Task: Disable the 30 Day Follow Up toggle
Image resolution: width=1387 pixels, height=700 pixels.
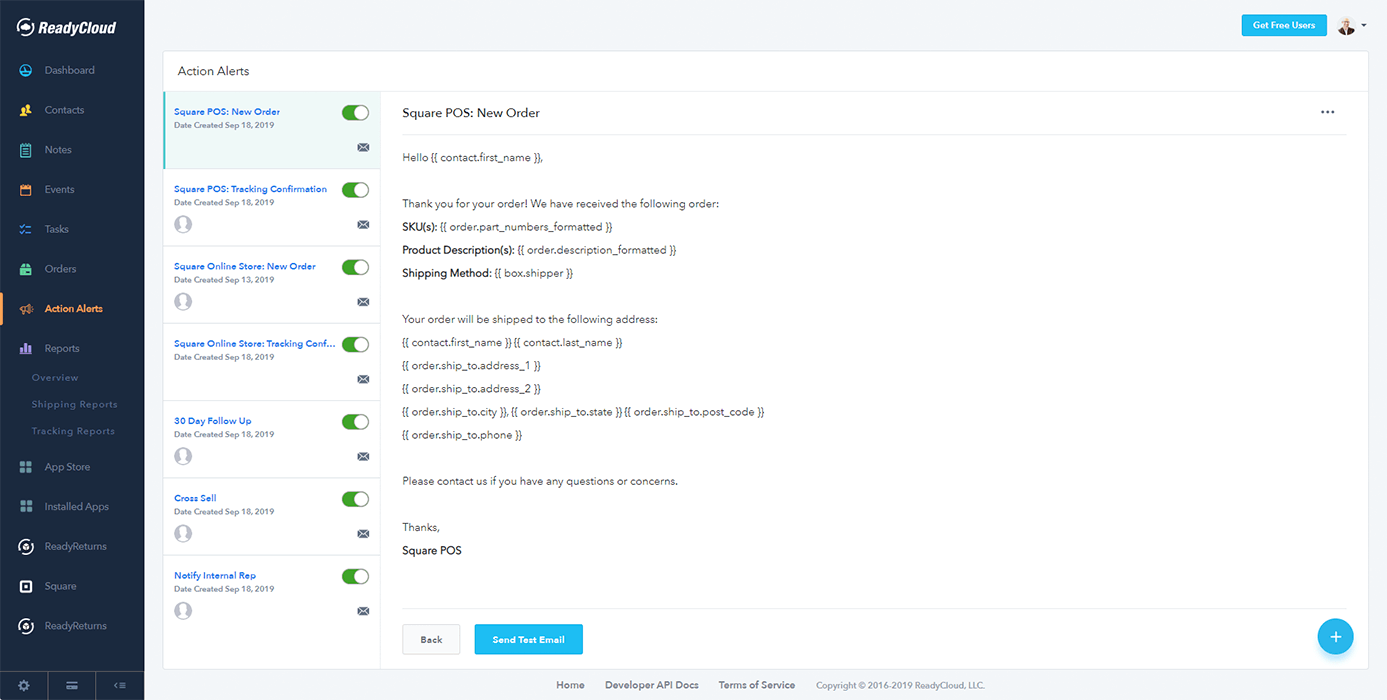Action: point(355,422)
